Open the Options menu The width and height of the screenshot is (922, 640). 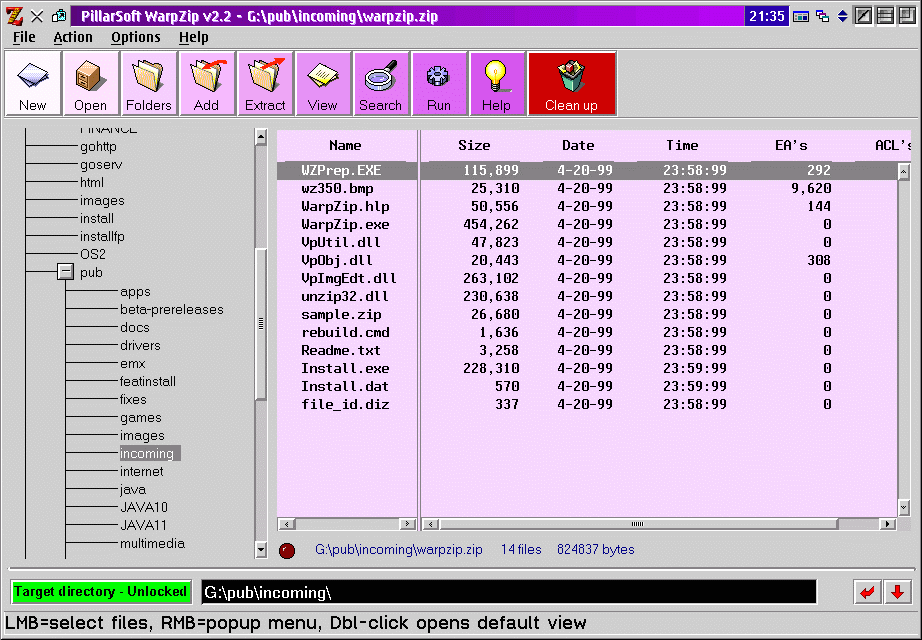point(136,37)
